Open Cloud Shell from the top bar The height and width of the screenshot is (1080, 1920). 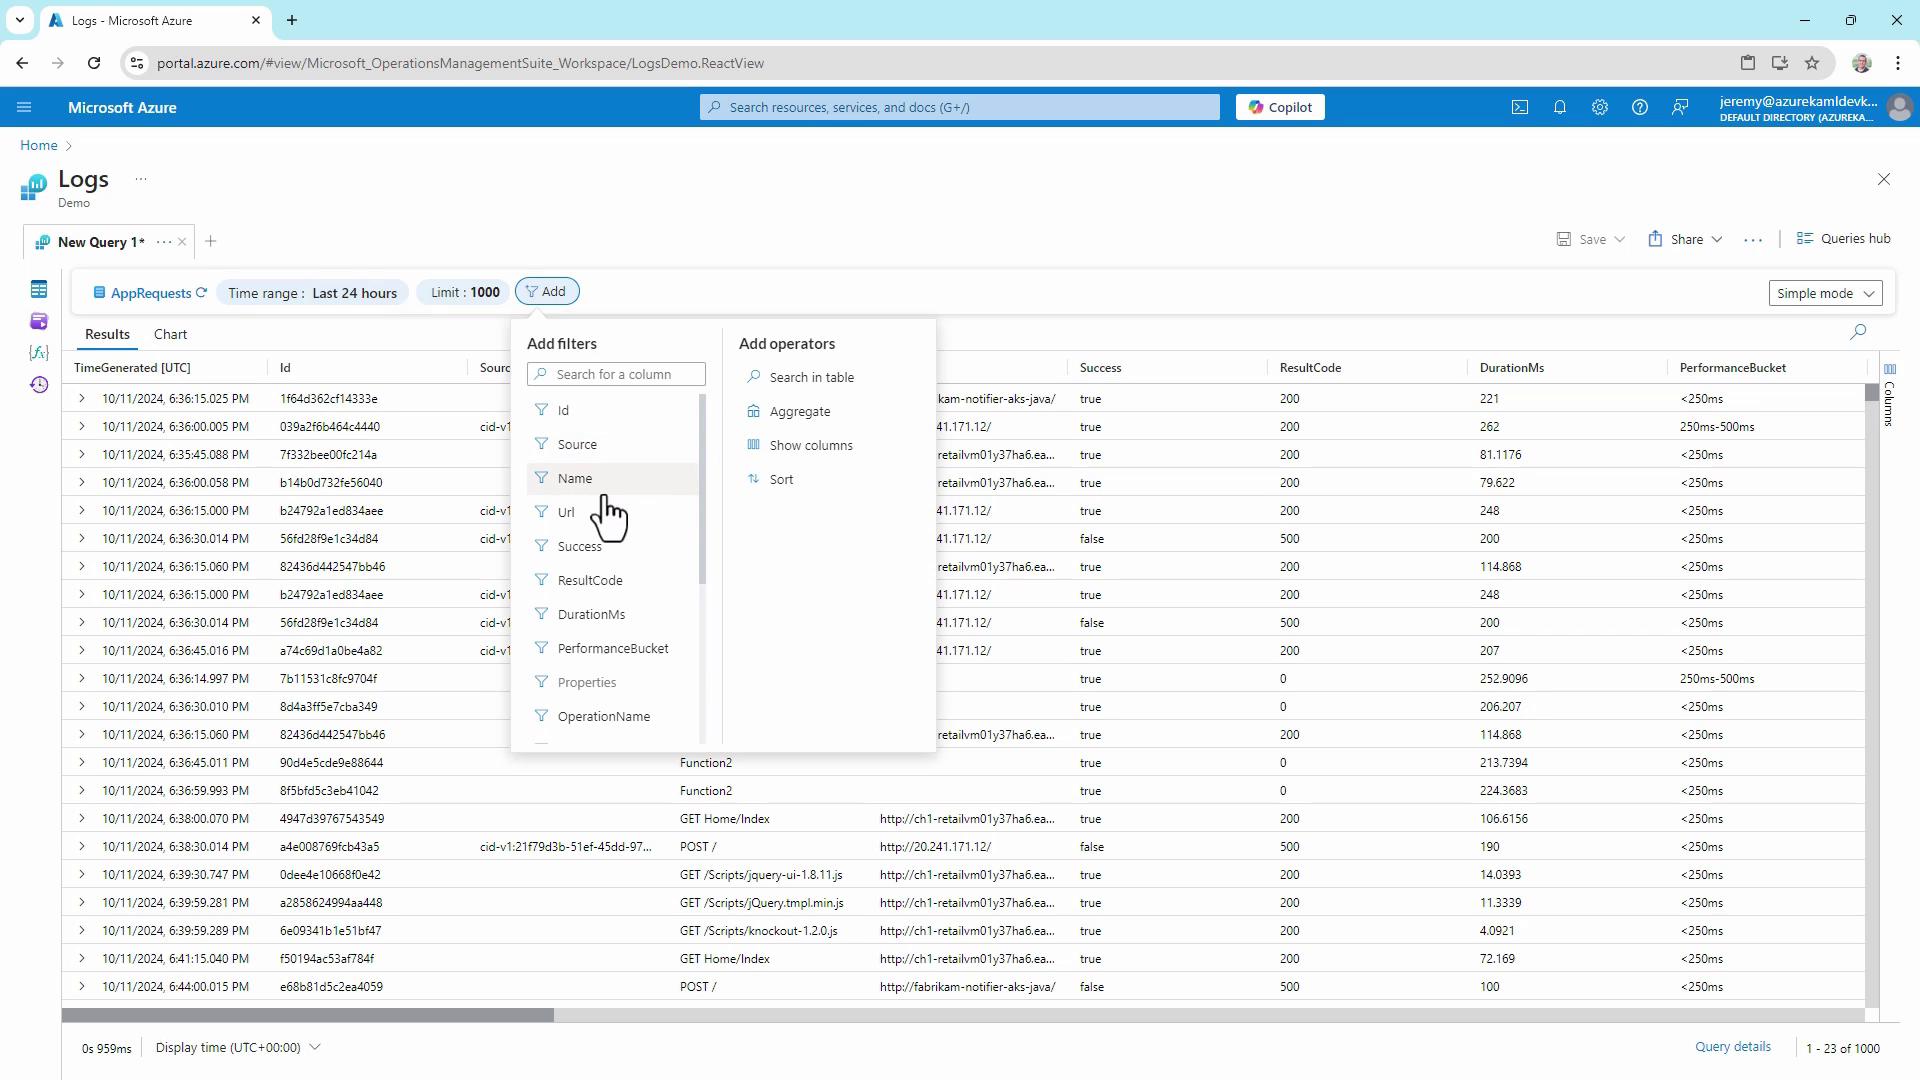(1520, 107)
